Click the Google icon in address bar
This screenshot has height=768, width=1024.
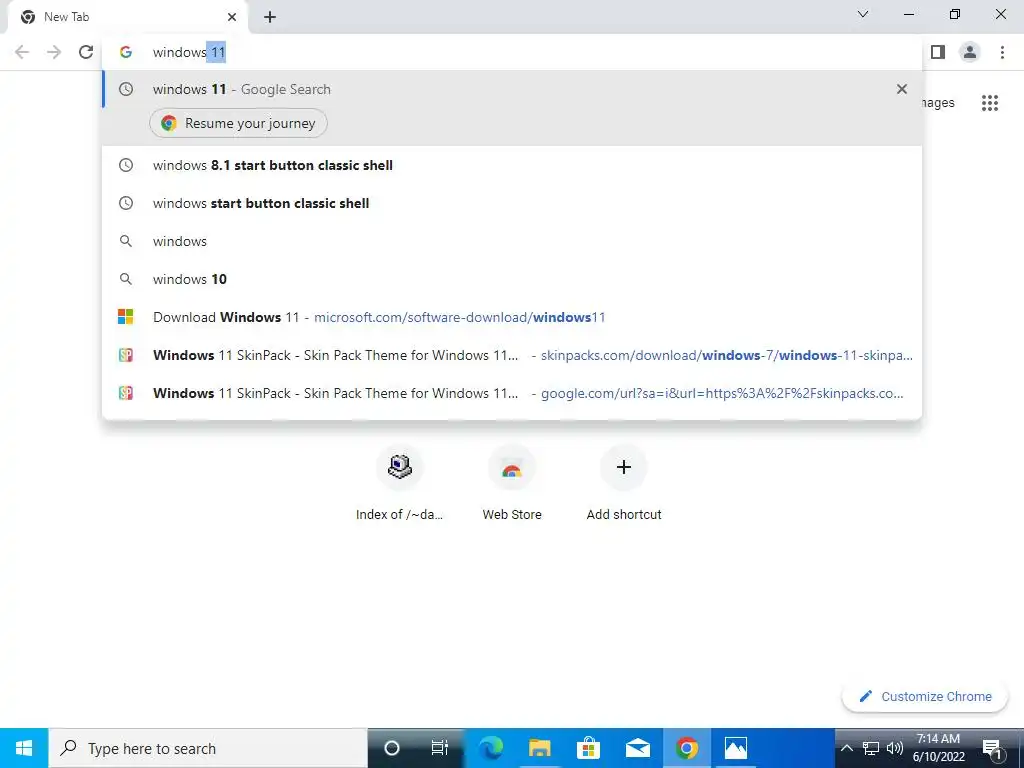126,52
